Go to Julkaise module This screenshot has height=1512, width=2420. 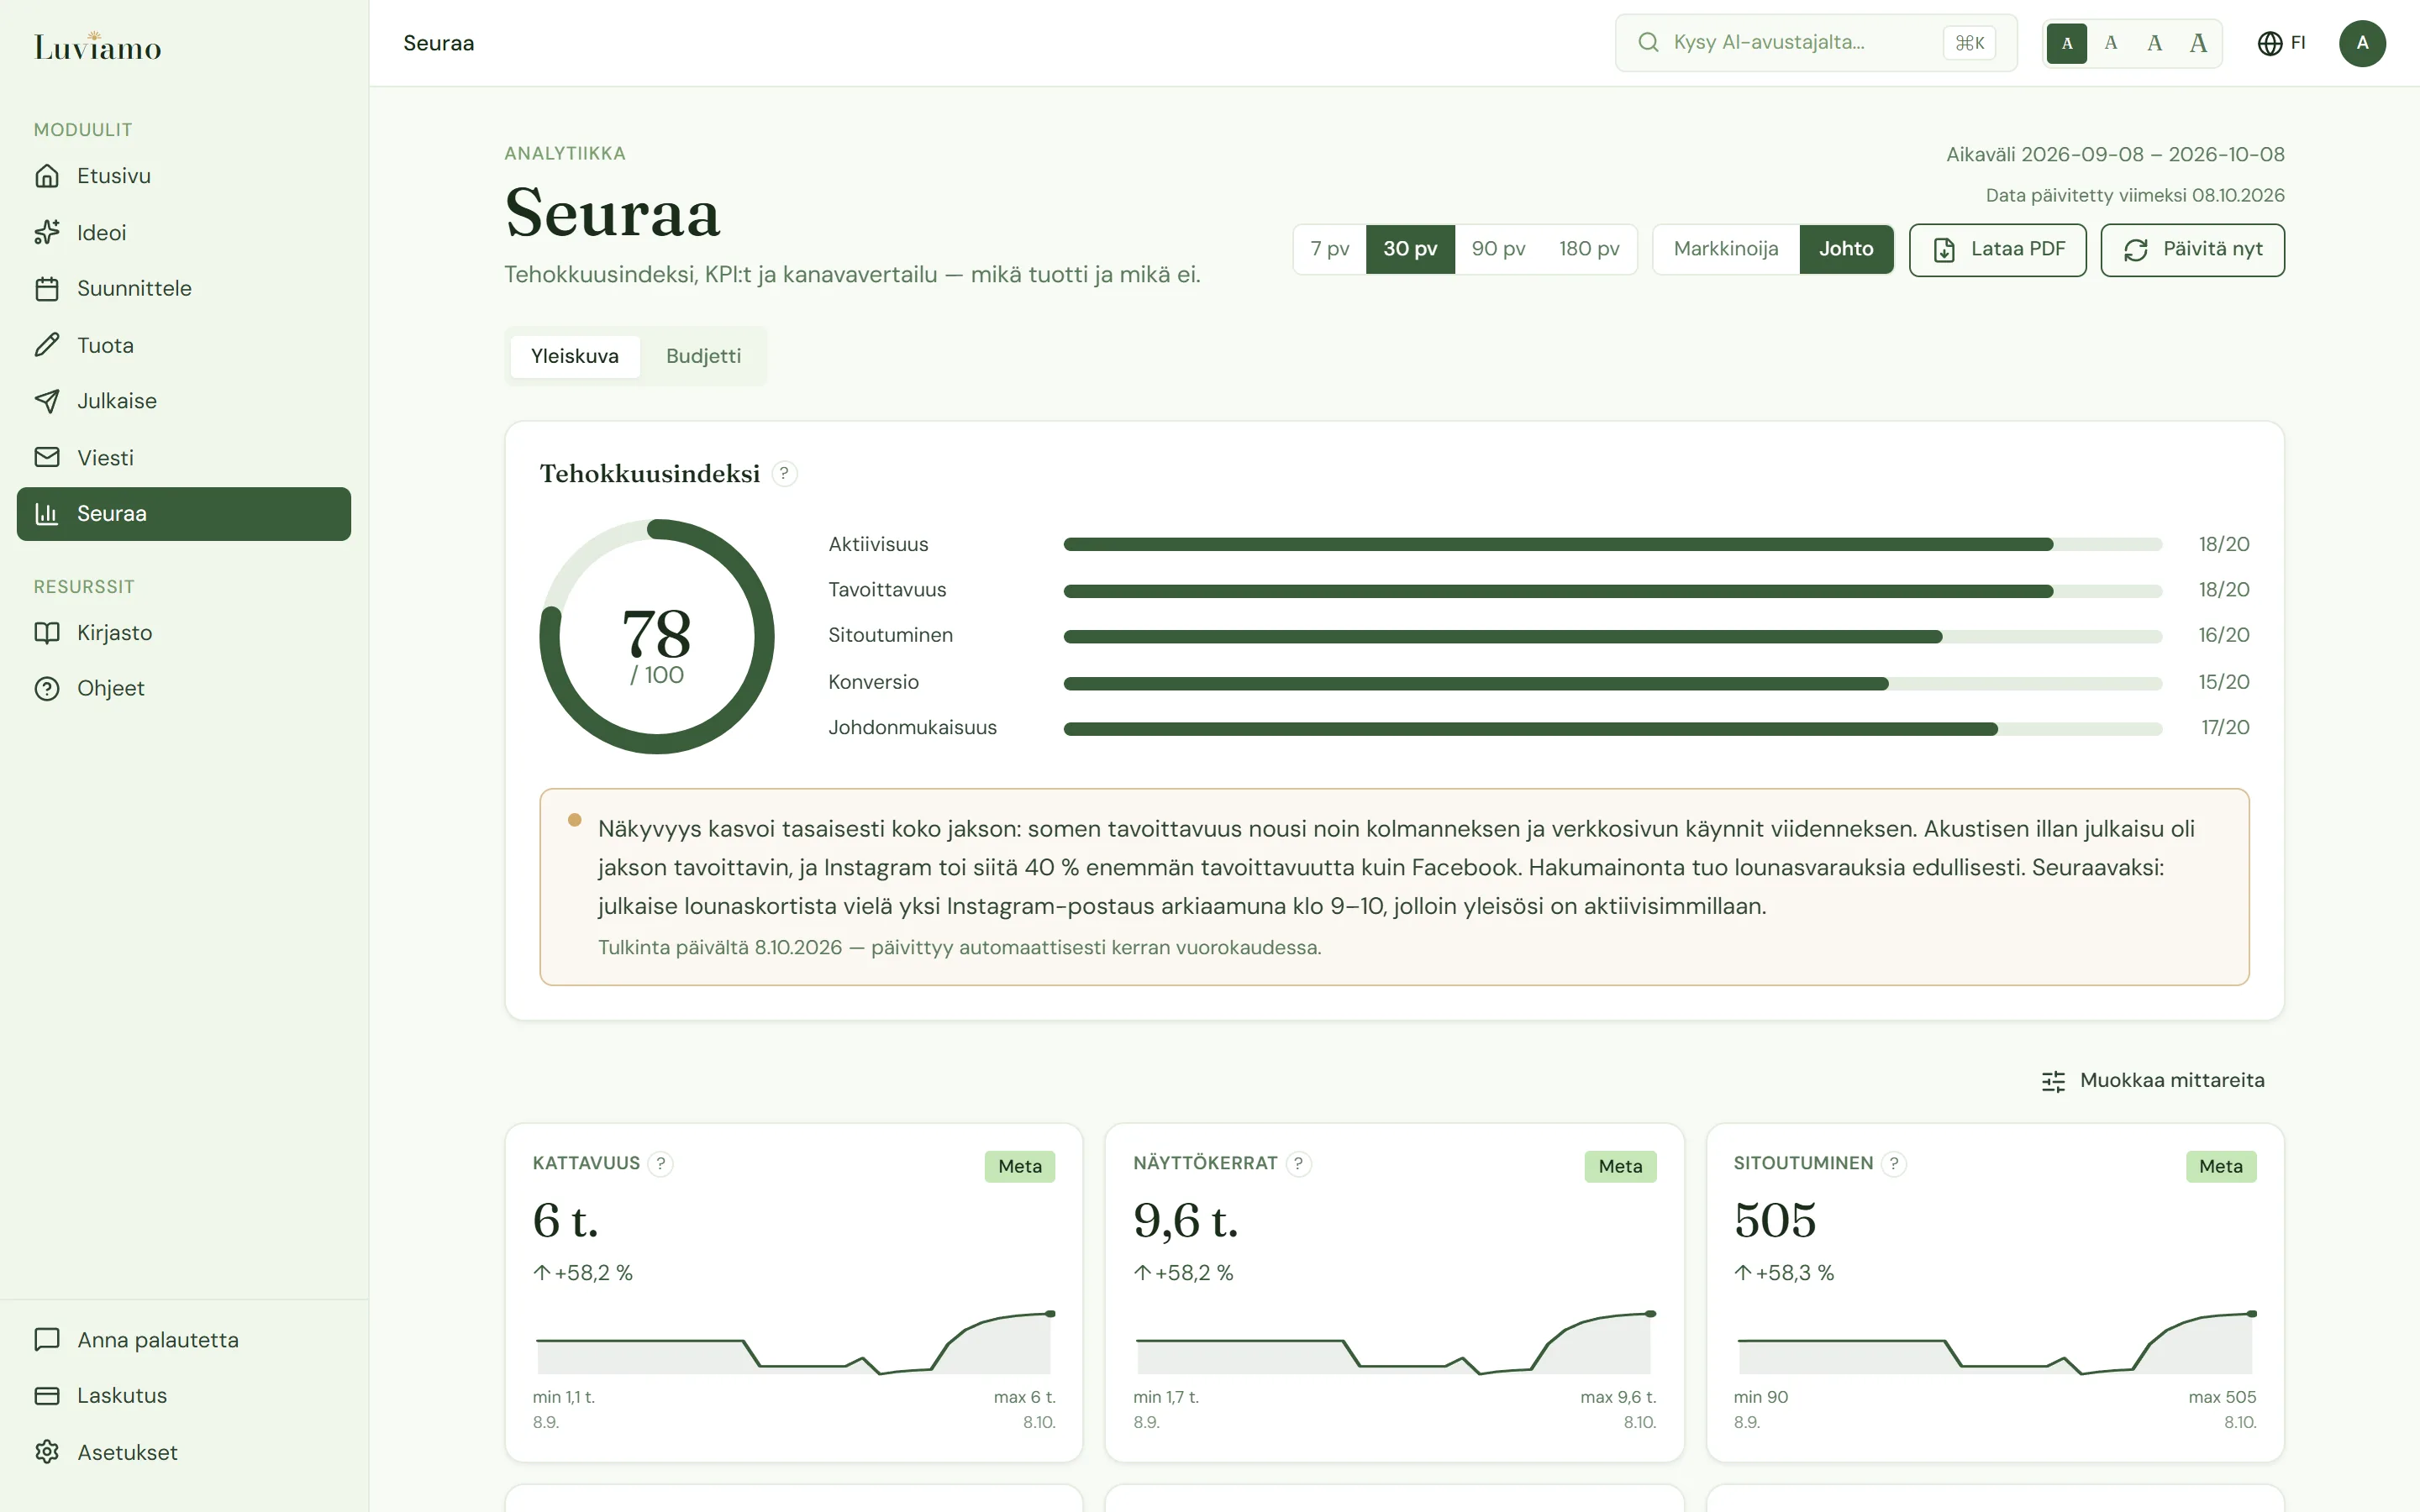184,401
